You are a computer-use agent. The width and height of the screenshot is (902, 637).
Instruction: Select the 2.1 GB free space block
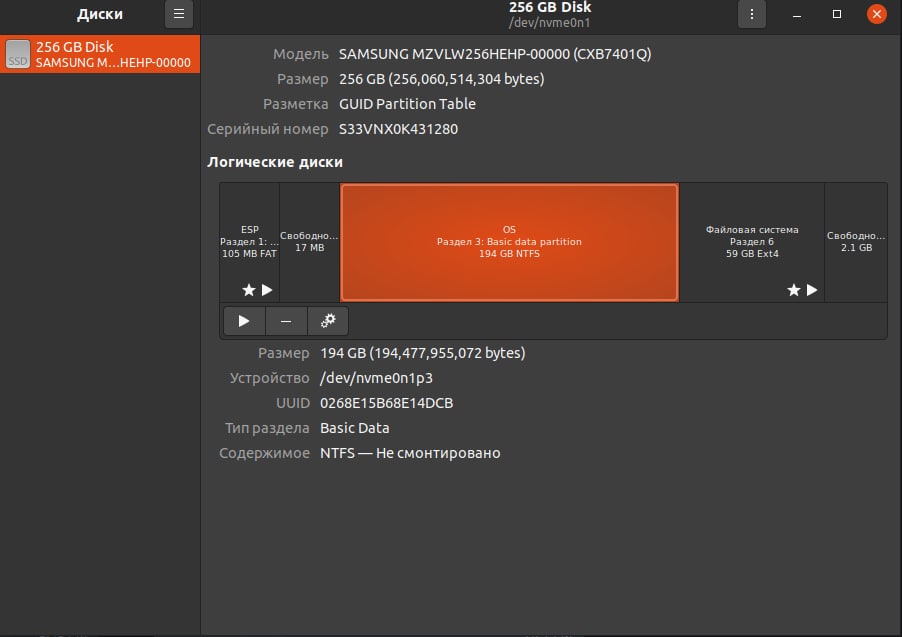856,242
